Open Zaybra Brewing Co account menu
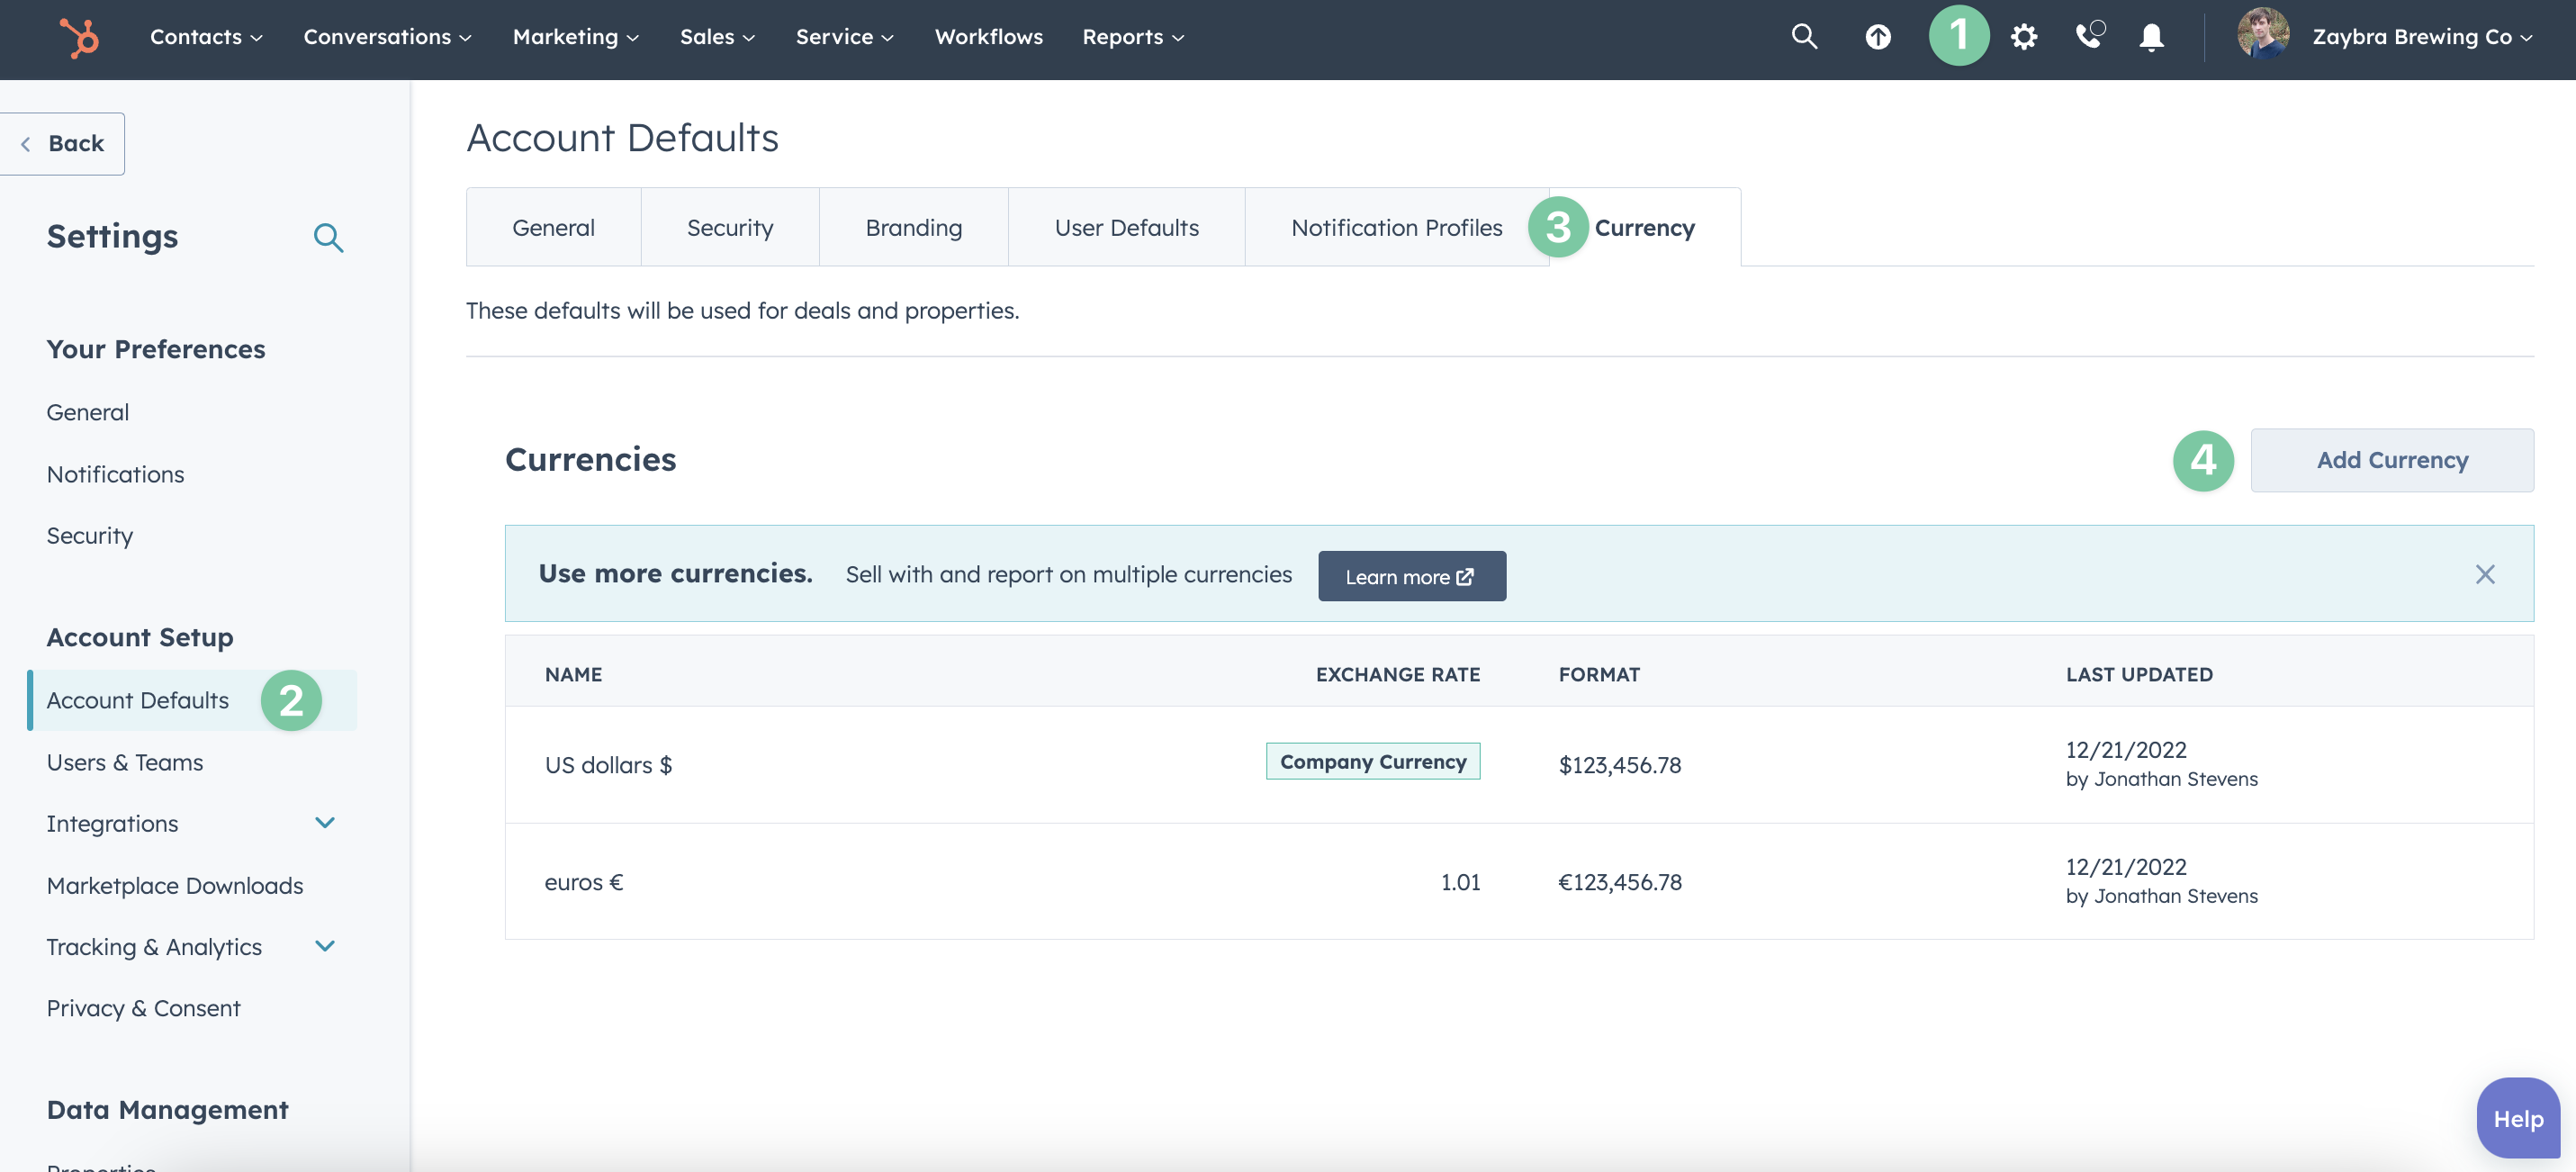 [x=2421, y=37]
